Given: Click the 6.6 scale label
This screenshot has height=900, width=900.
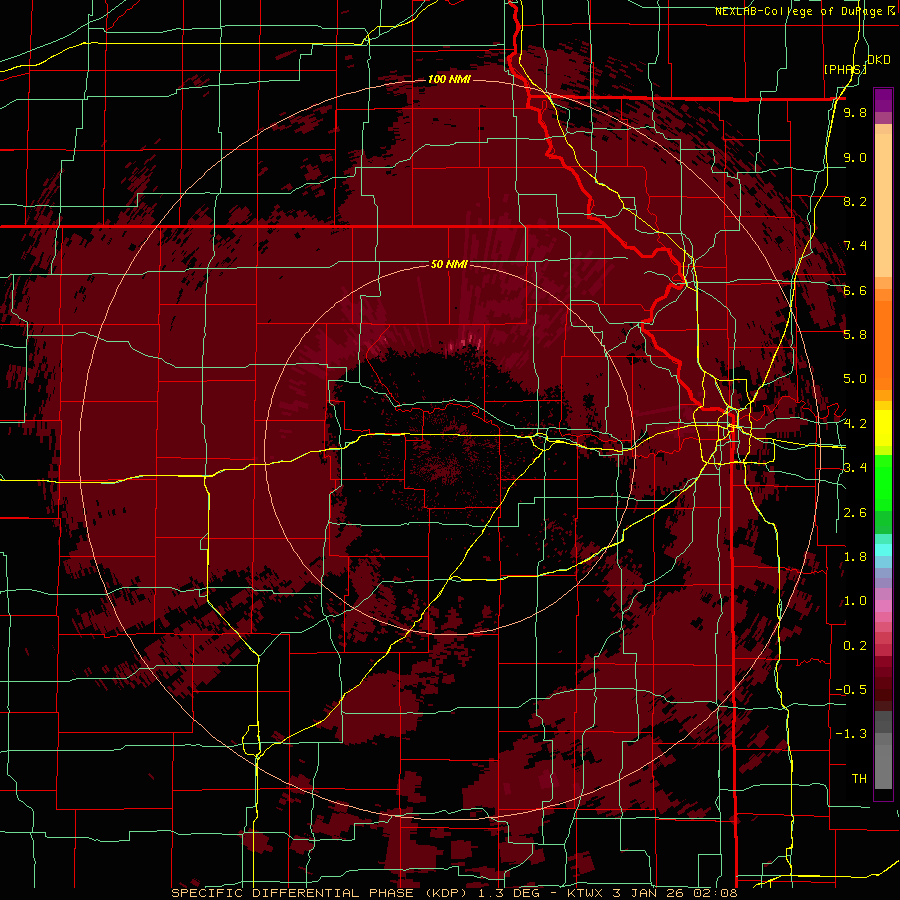Looking at the screenshot, I should click(x=855, y=291).
